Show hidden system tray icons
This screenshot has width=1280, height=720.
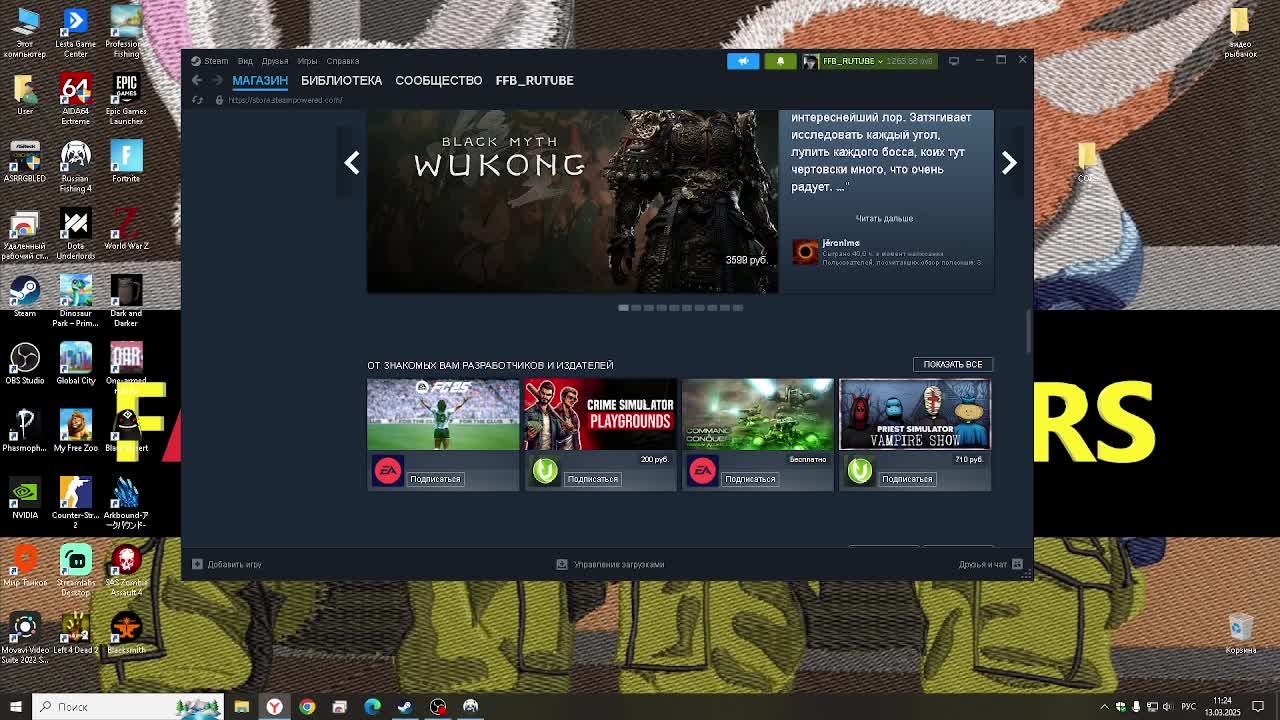click(1105, 707)
